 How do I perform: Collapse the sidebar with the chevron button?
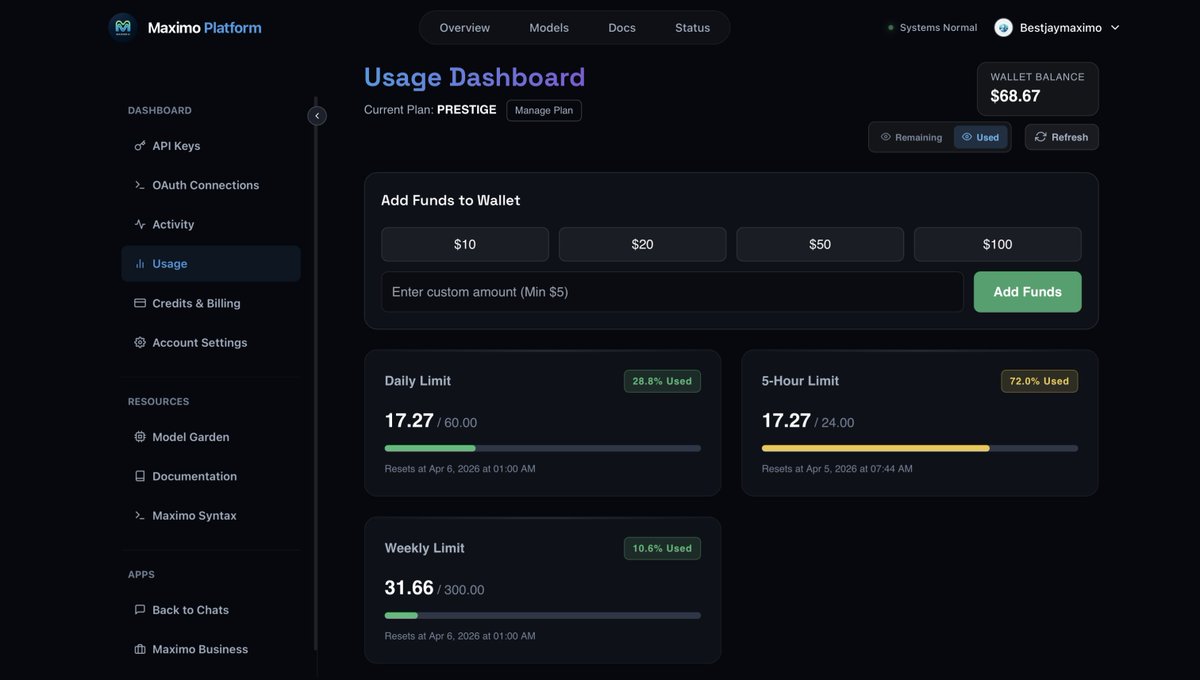coord(317,116)
